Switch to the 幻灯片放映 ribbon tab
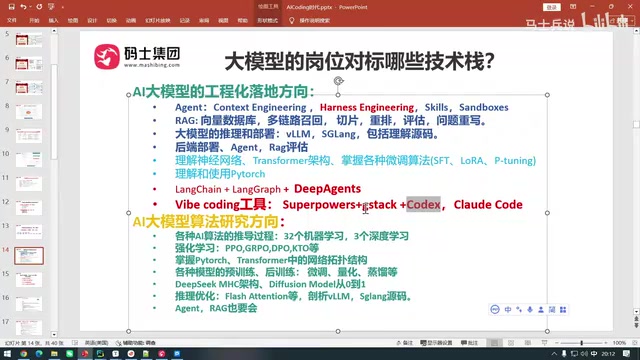Screen dimensions: 640x360 pos(158,20)
